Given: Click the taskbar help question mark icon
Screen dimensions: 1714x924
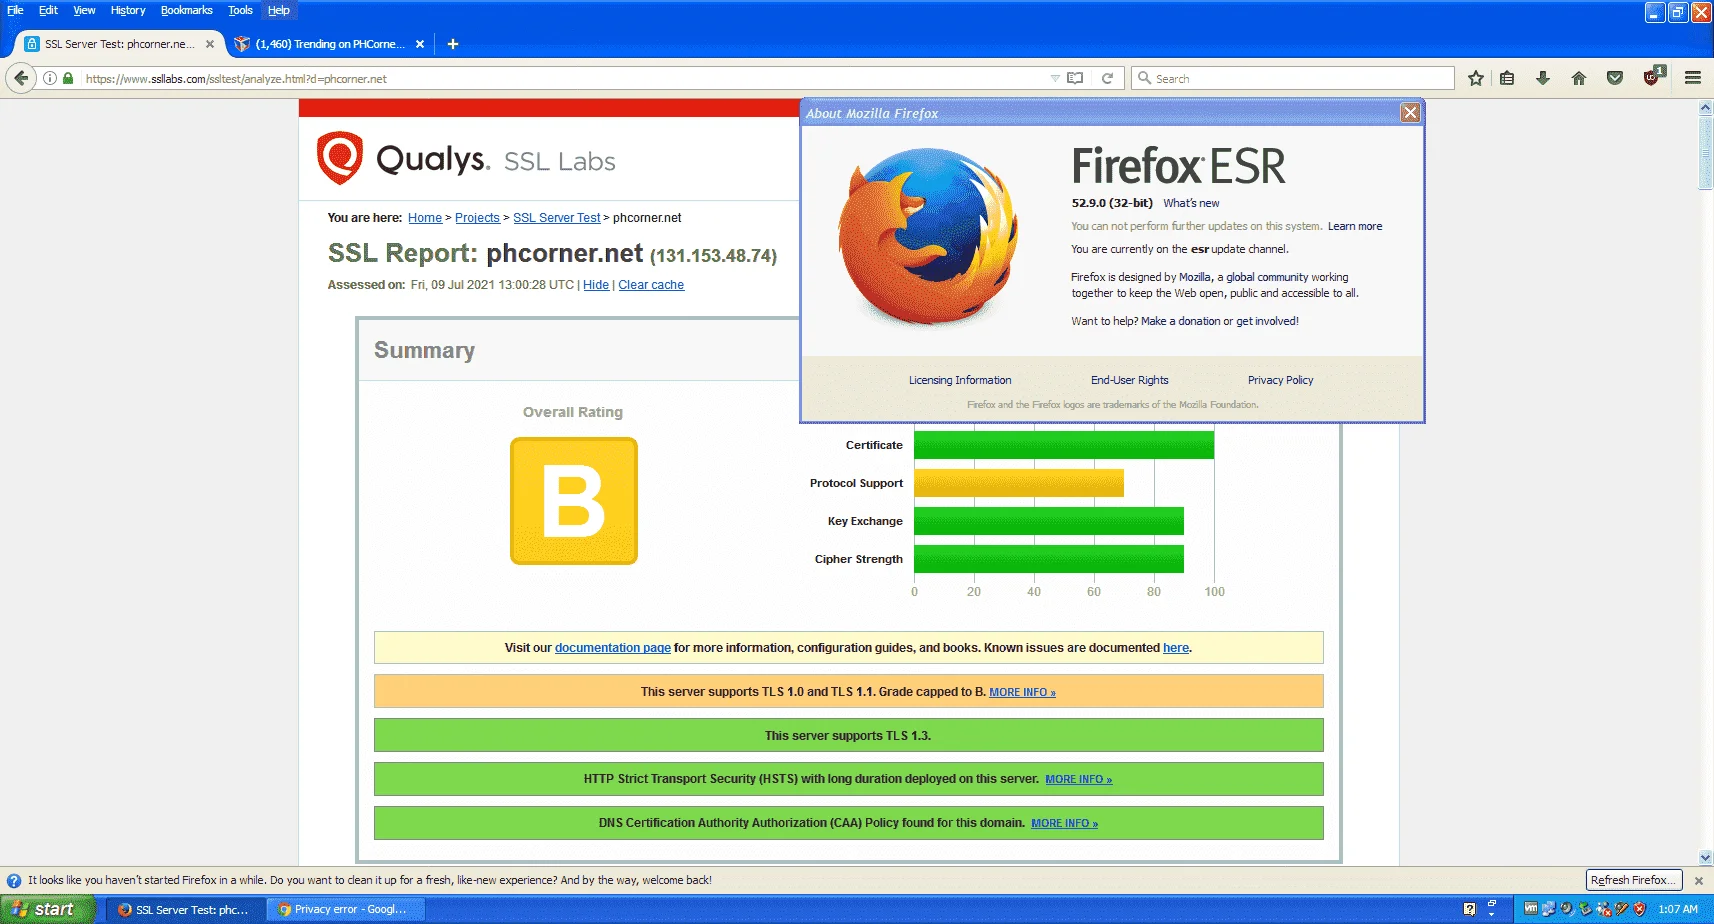Looking at the screenshot, I should (1469, 909).
